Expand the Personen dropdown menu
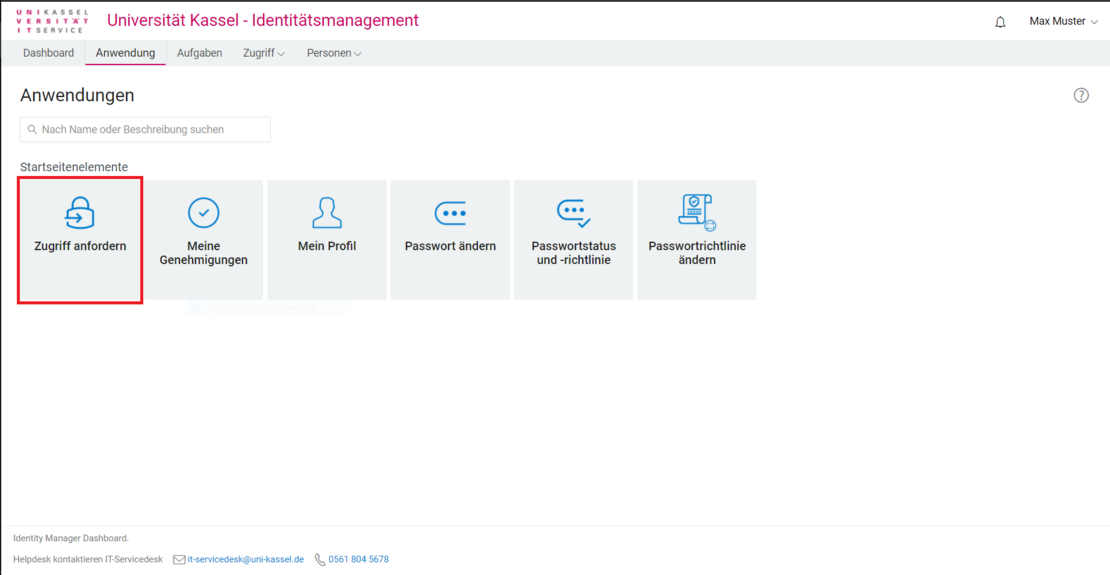 [x=334, y=54]
